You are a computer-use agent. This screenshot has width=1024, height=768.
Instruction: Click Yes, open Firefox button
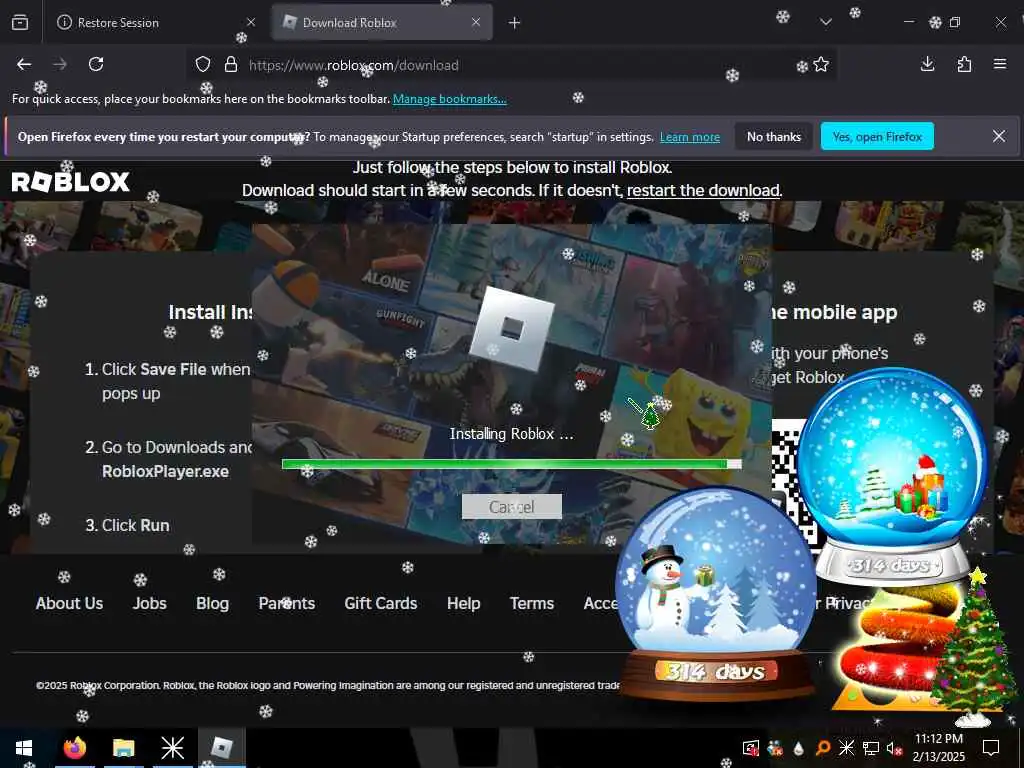(876, 136)
